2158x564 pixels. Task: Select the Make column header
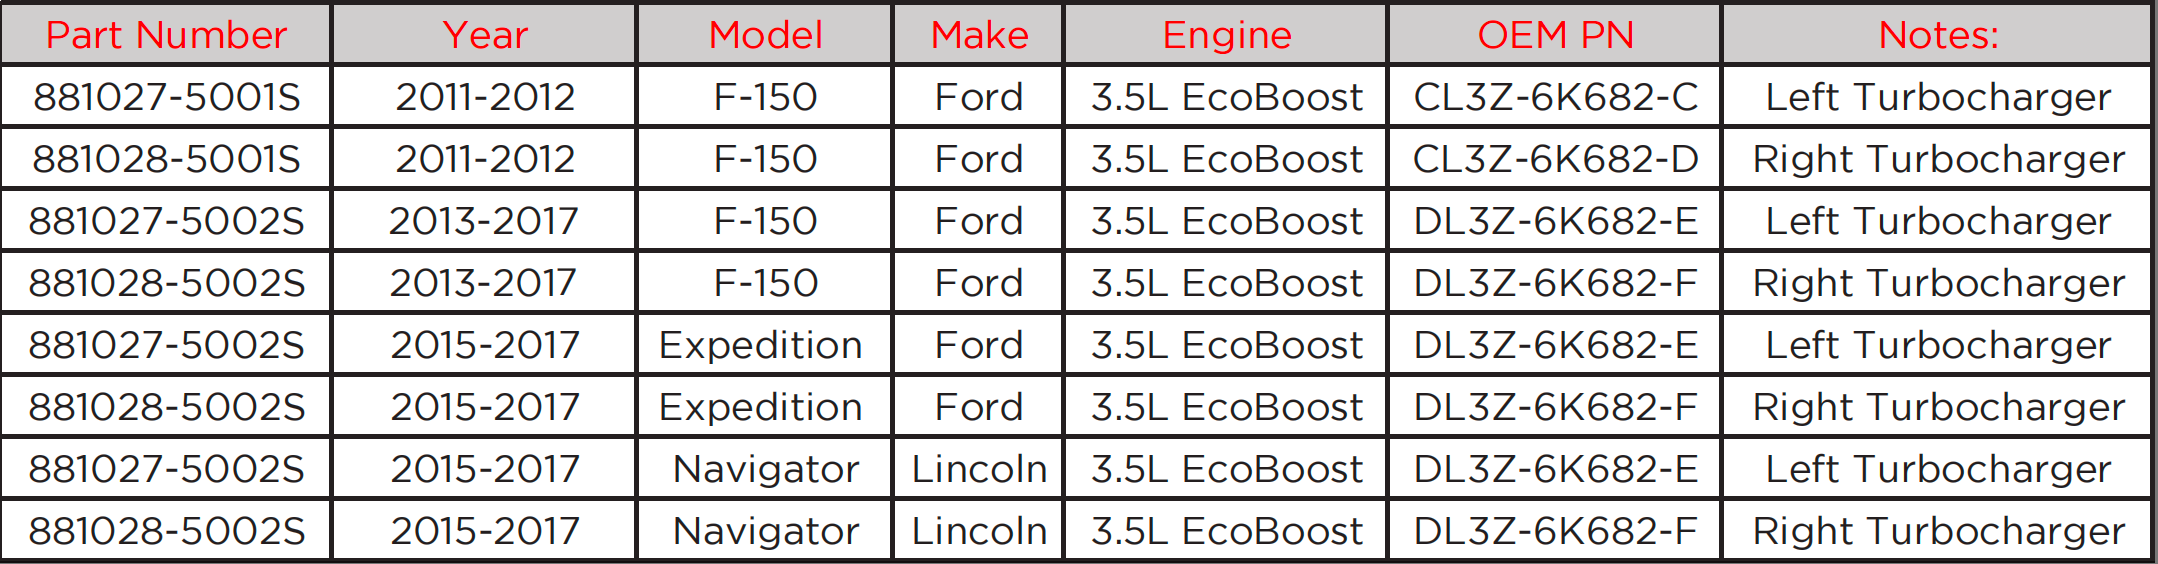[979, 35]
